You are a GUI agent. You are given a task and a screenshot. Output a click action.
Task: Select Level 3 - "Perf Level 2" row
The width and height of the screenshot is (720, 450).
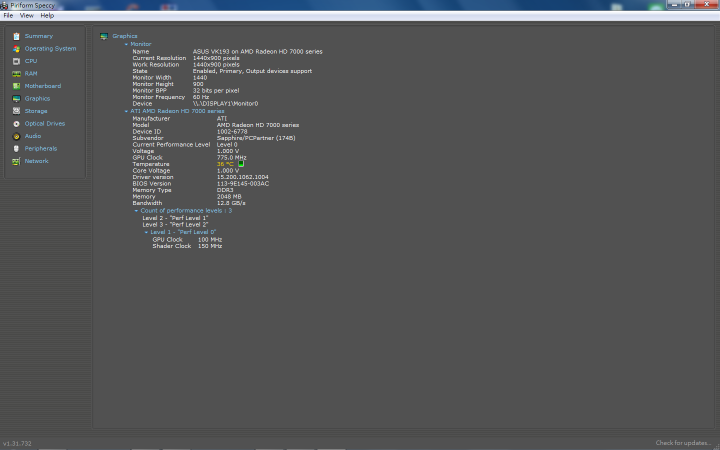(175, 225)
